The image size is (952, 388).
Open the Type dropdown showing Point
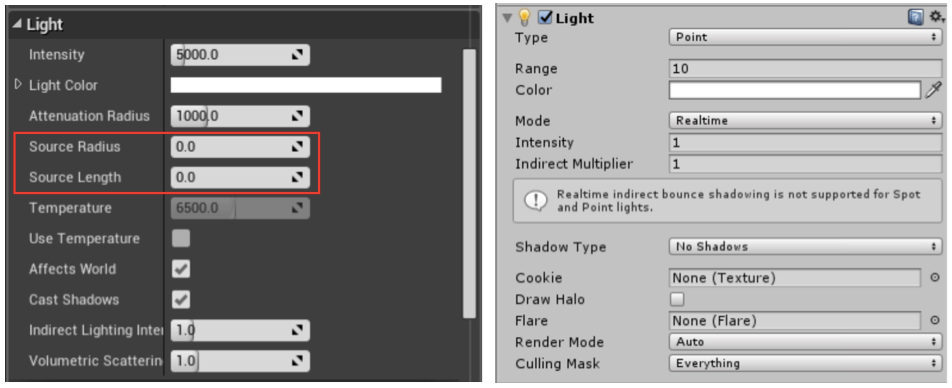click(805, 37)
